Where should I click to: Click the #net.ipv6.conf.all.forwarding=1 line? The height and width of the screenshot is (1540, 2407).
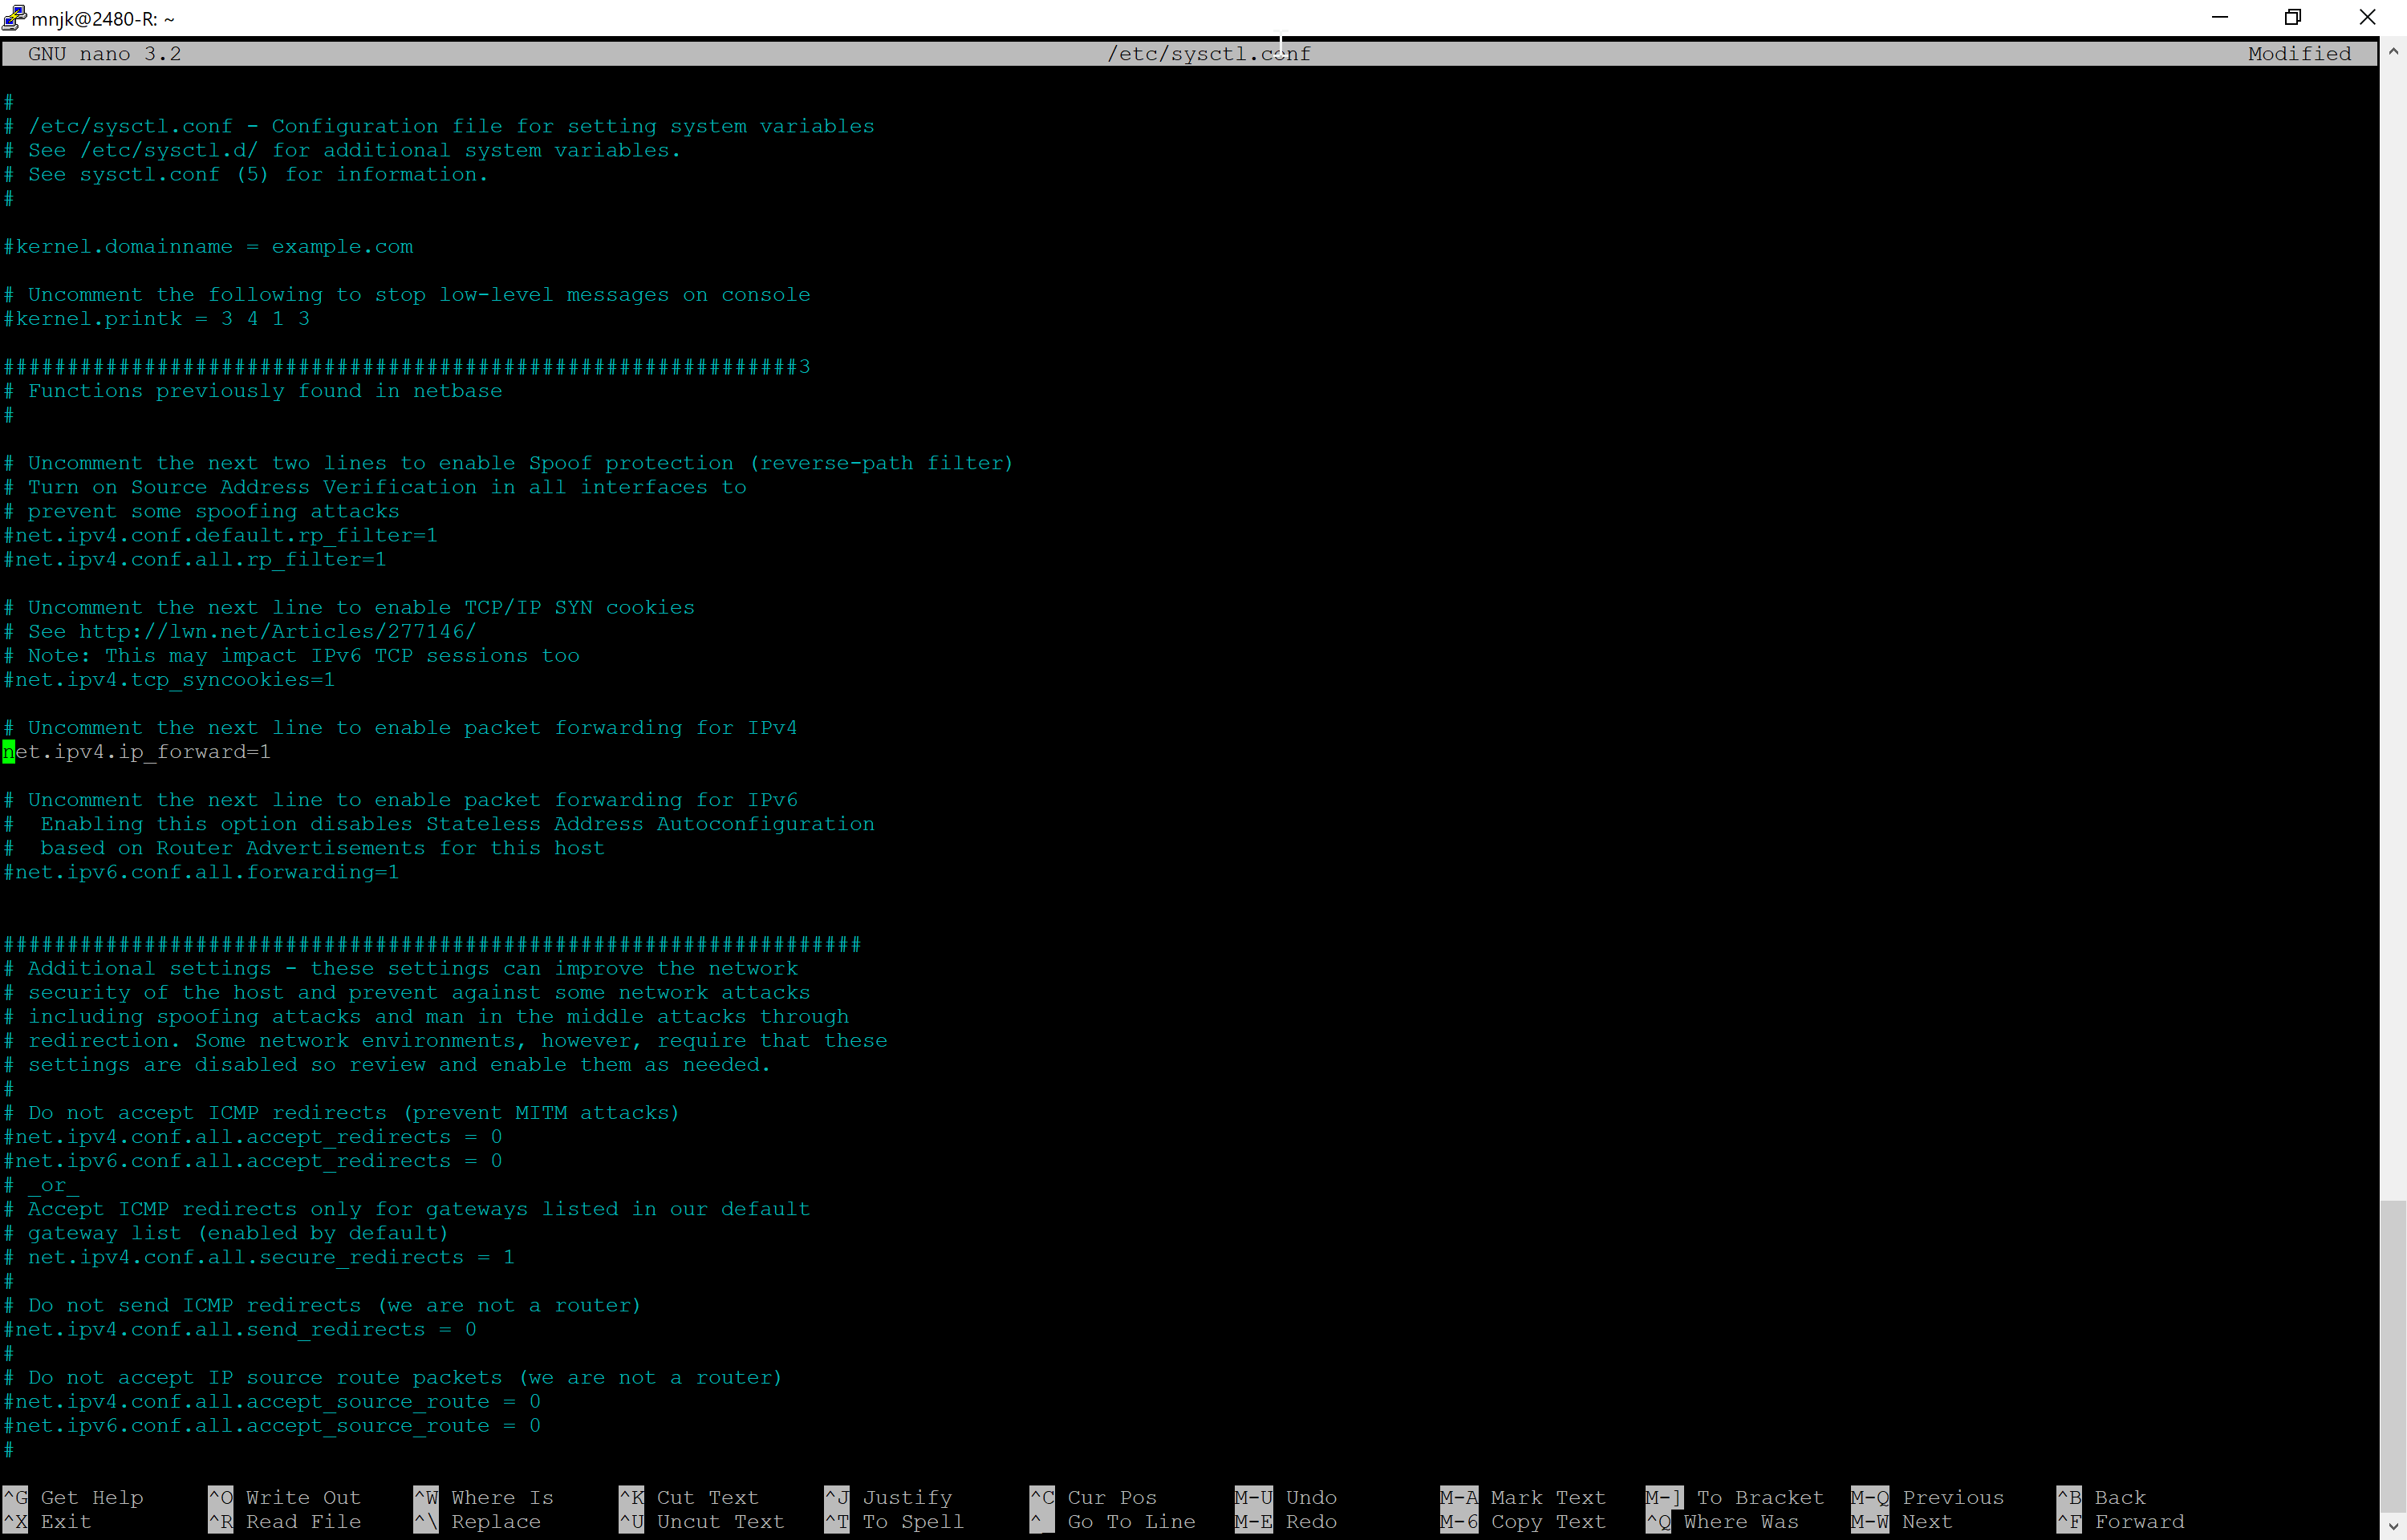pos(201,872)
